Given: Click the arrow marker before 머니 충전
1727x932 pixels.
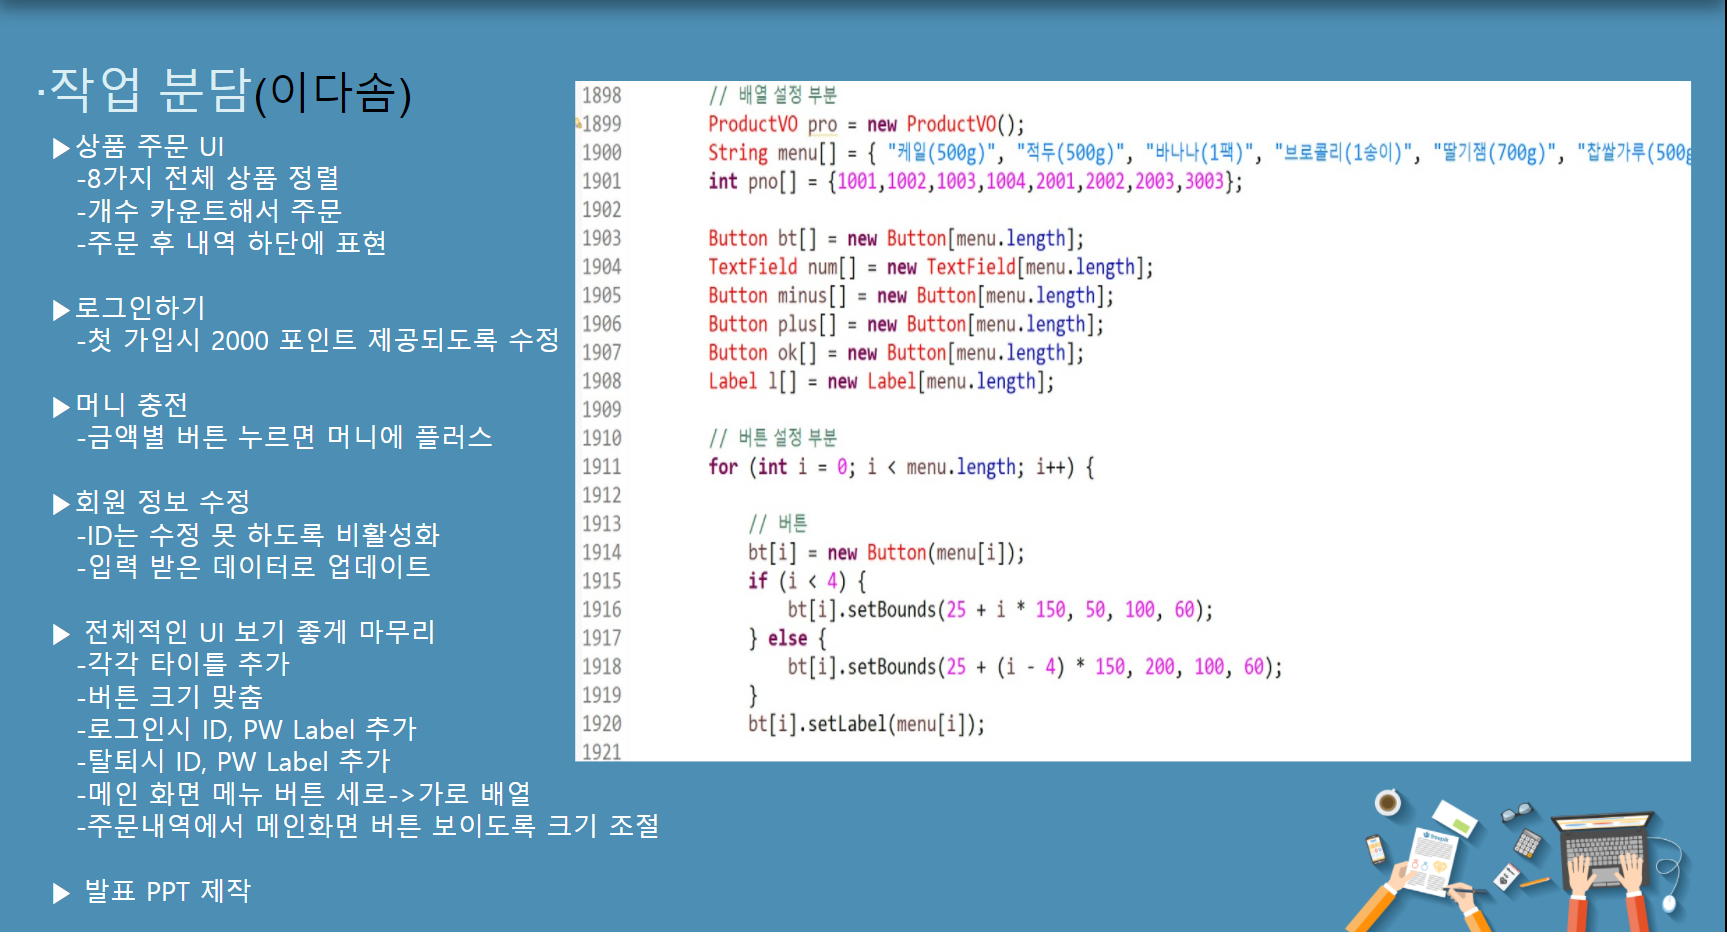Looking at the screenshot, I should point(60,404).
